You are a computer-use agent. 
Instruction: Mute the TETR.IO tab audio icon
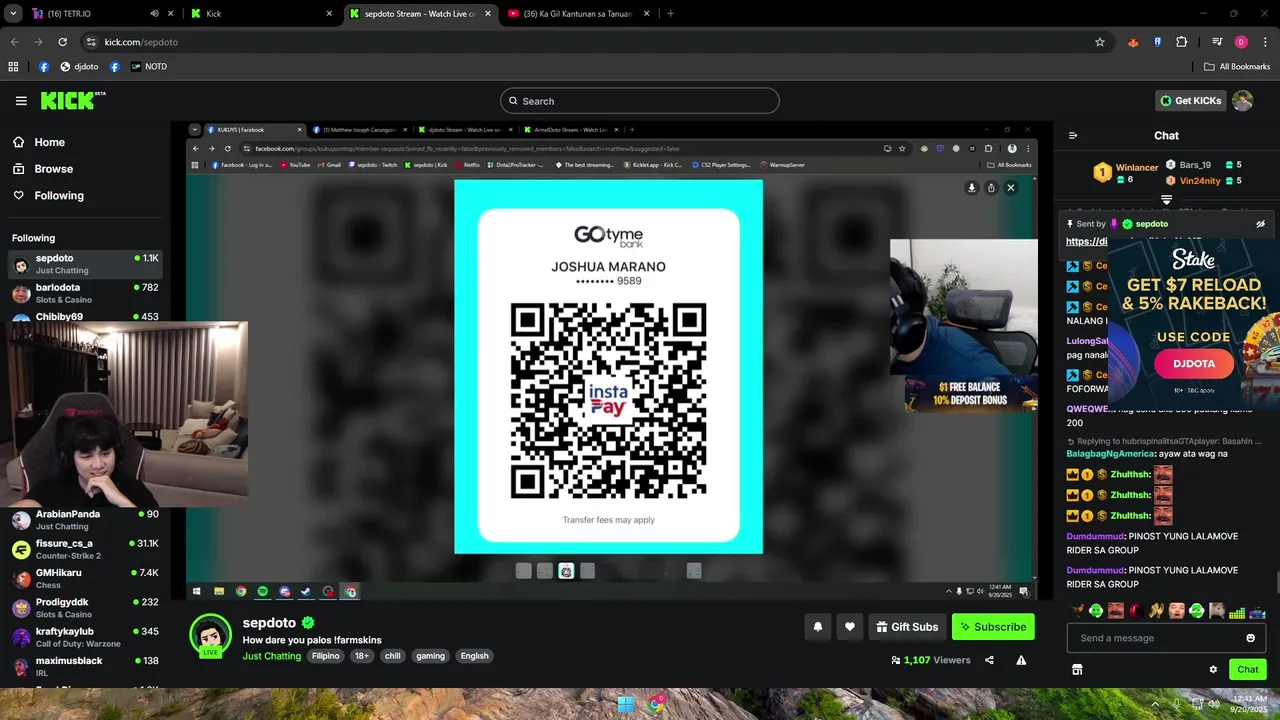[154, 14]
